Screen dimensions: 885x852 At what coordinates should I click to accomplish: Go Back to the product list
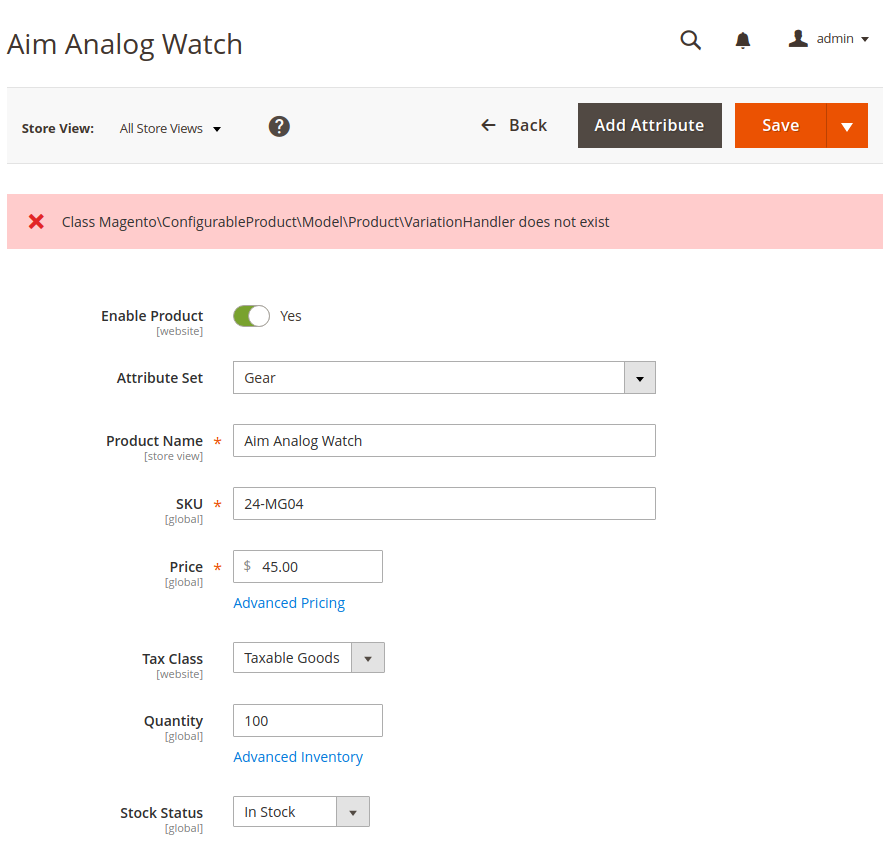514,125
